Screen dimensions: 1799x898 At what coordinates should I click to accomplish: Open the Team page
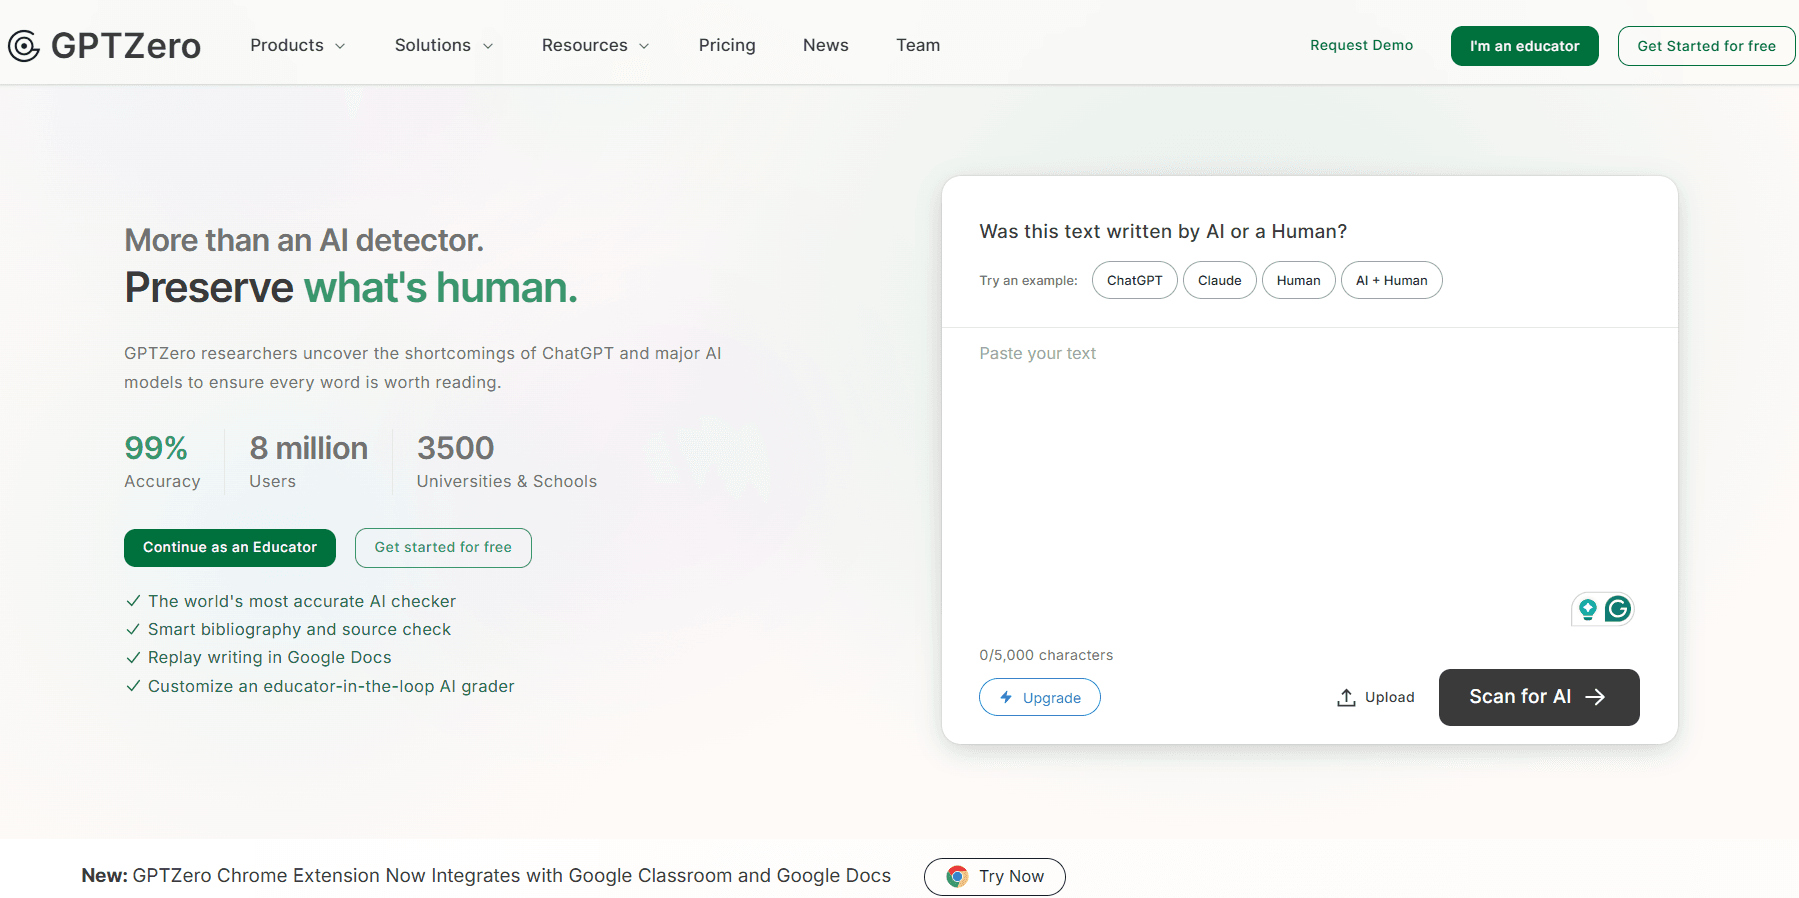917,46
